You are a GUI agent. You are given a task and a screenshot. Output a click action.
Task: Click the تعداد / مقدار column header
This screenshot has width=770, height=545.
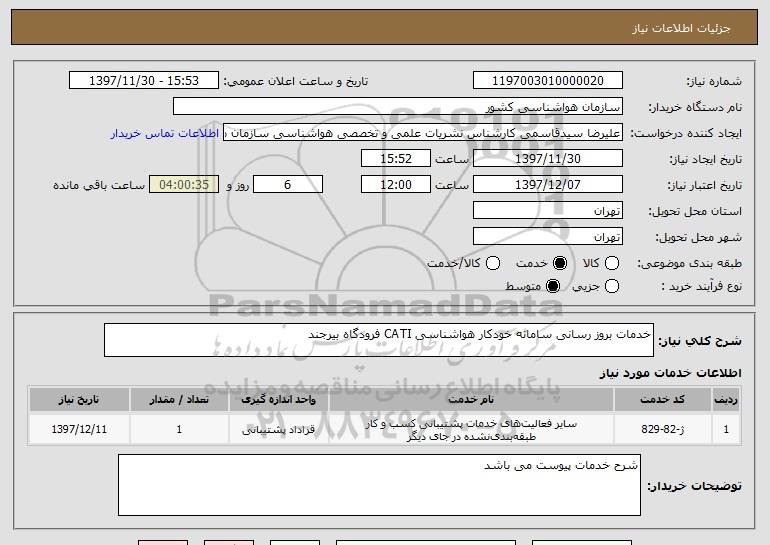pyautogui.click(x=179, y=400)
